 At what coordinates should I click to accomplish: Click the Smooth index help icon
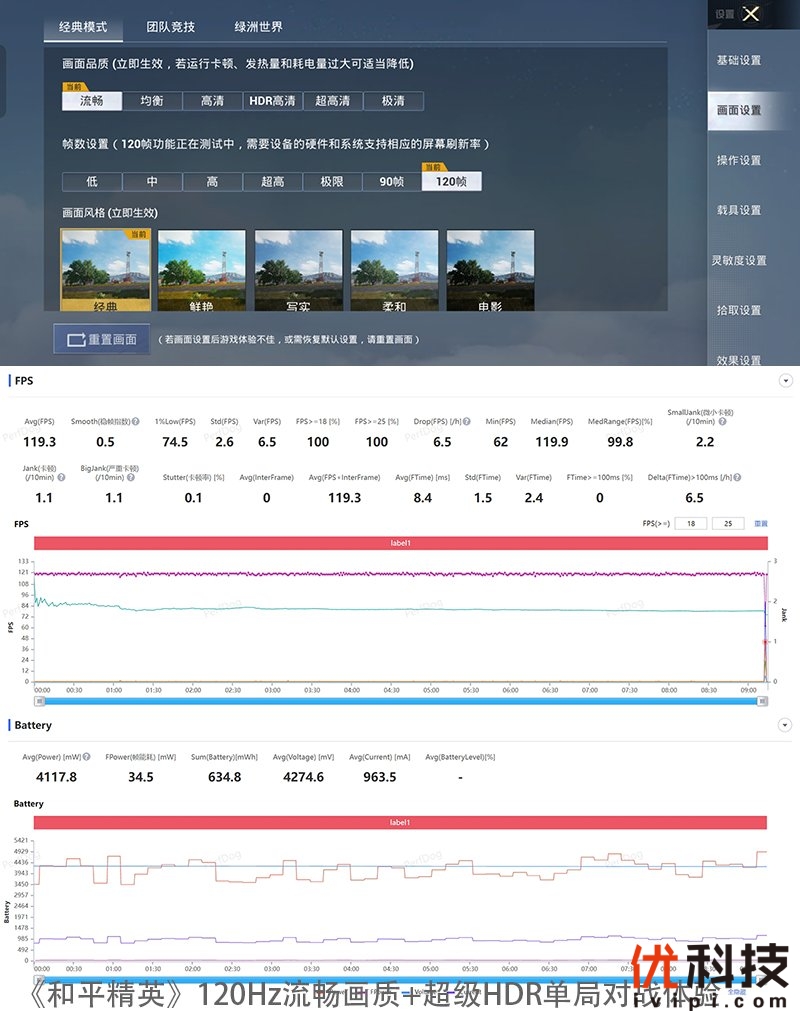coord(135,422)
